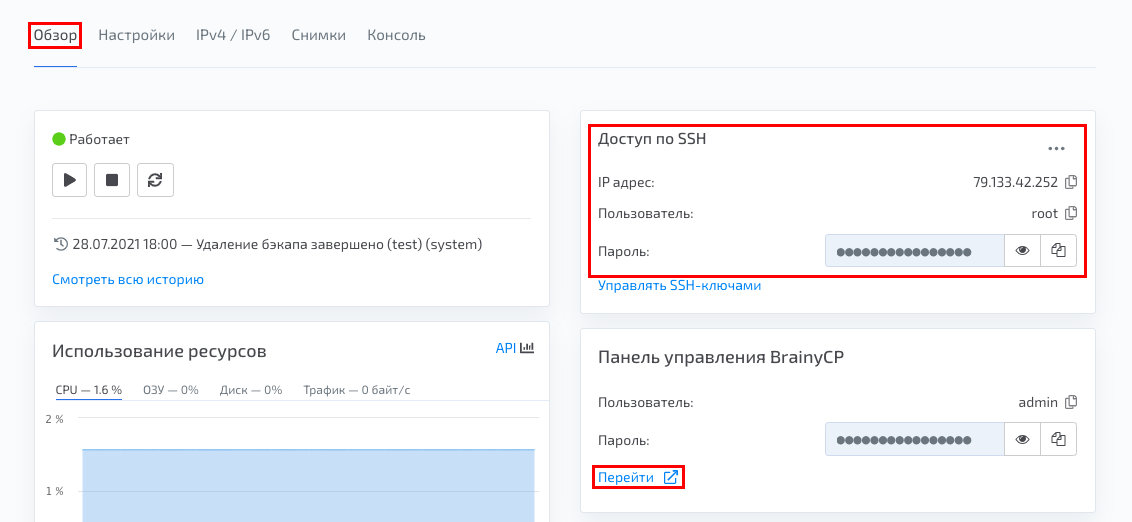Start the server with the play button

click(69, 180)
